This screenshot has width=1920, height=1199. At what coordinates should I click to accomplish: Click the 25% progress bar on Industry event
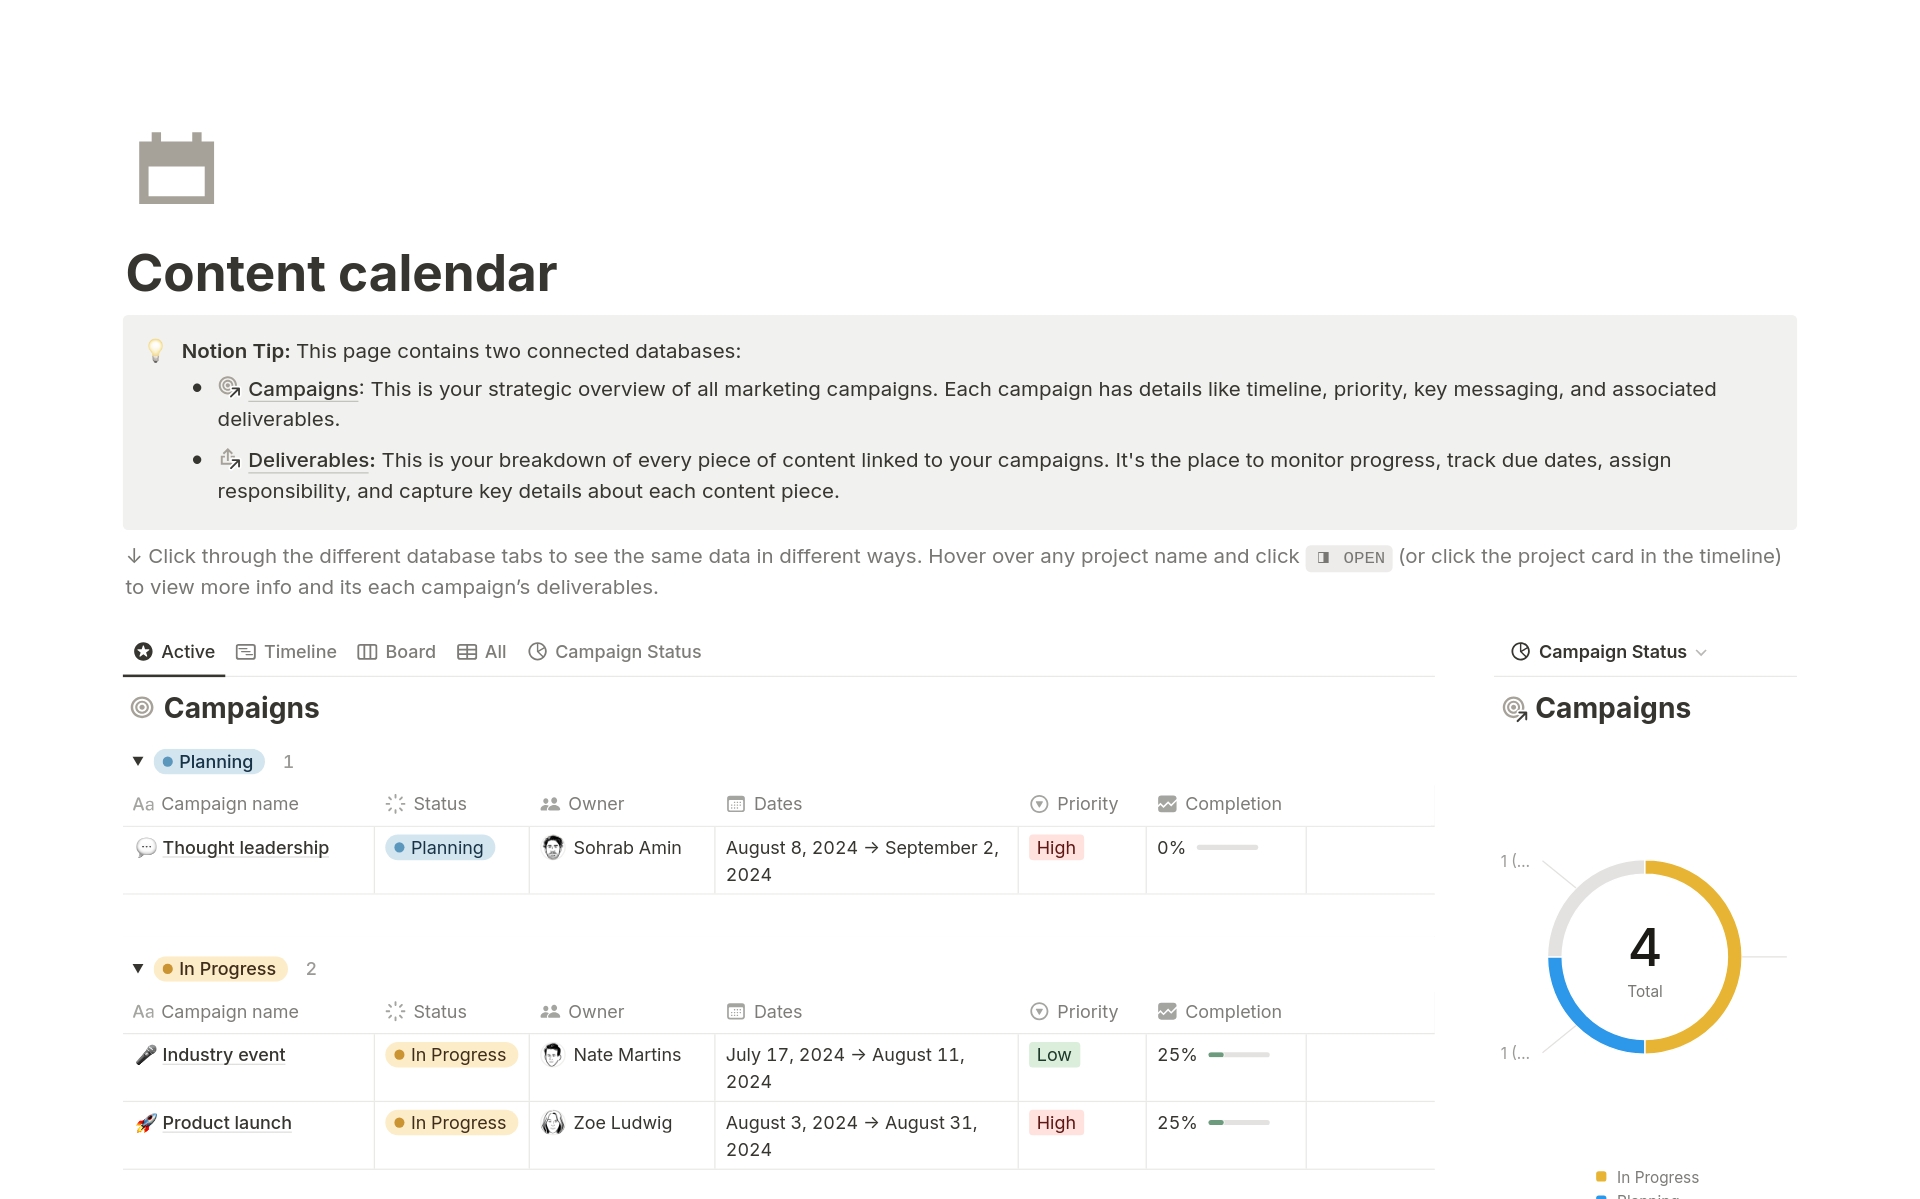click(1237, 1054)
